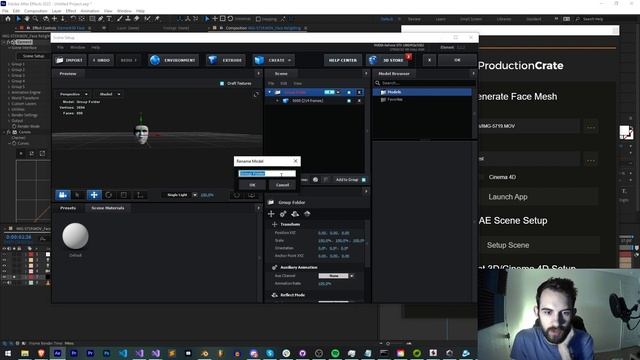The width and height of the screenshot is (640, 360).
Task: Select the Type tool
Action: 109,19
